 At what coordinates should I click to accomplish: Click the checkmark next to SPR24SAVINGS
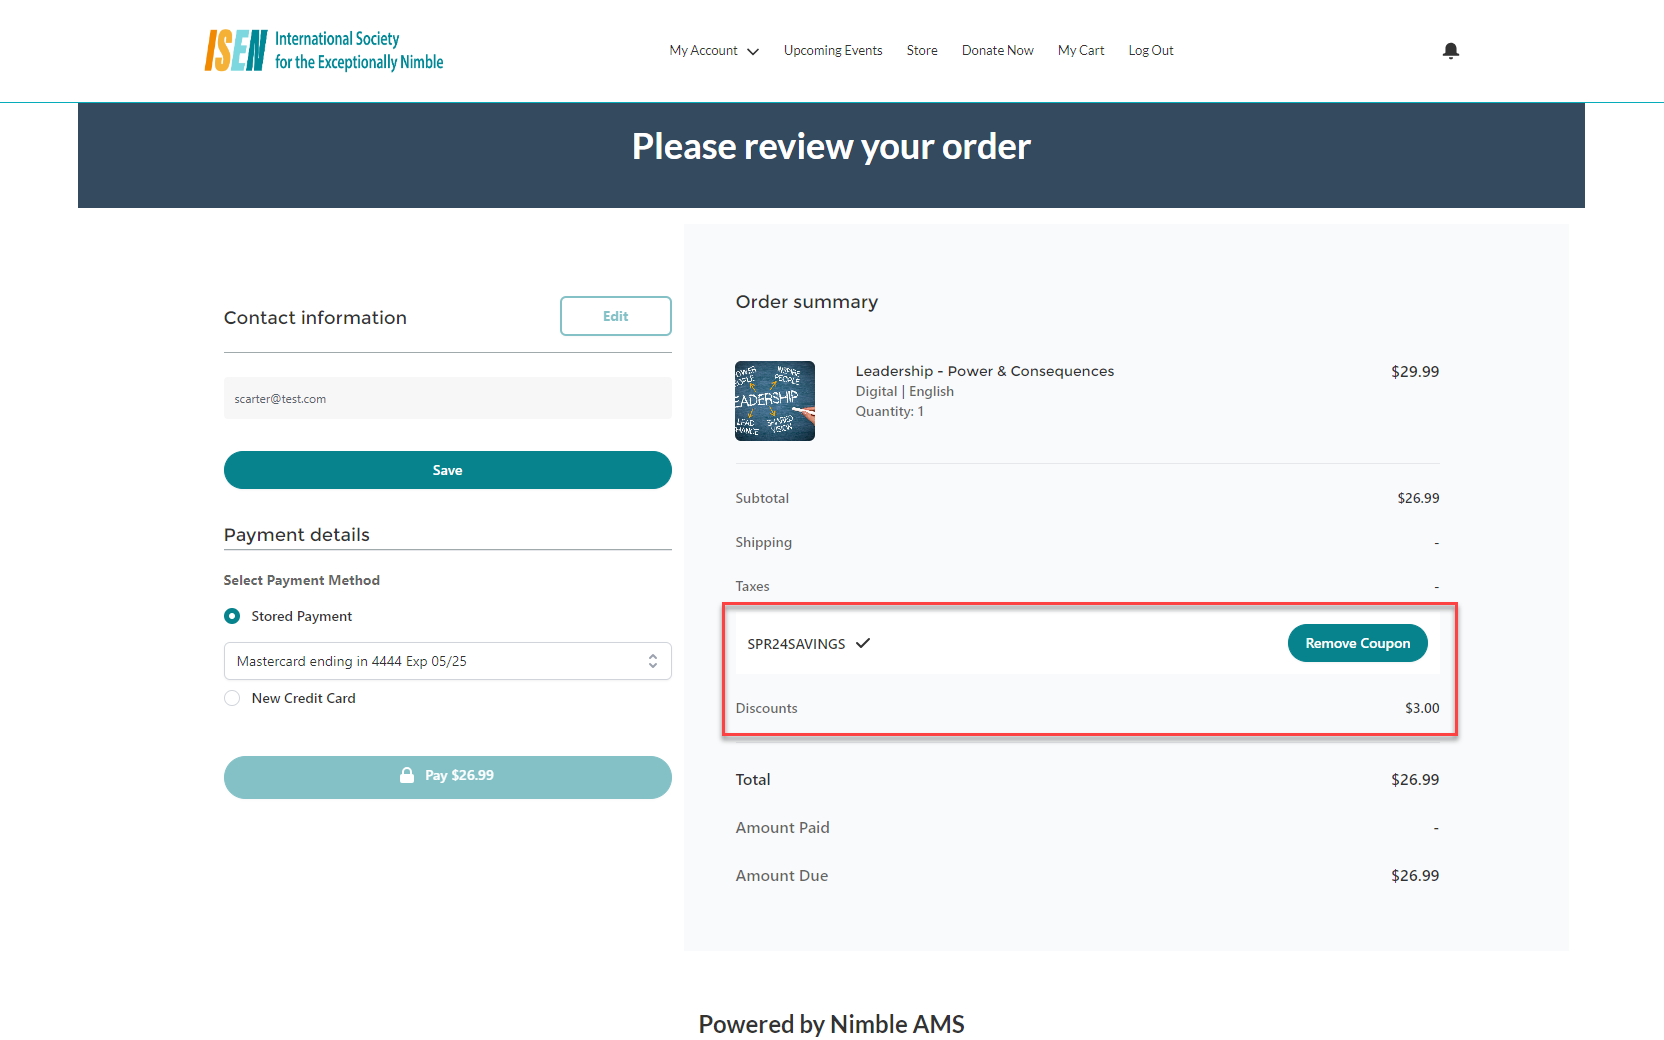pos(863,643)
